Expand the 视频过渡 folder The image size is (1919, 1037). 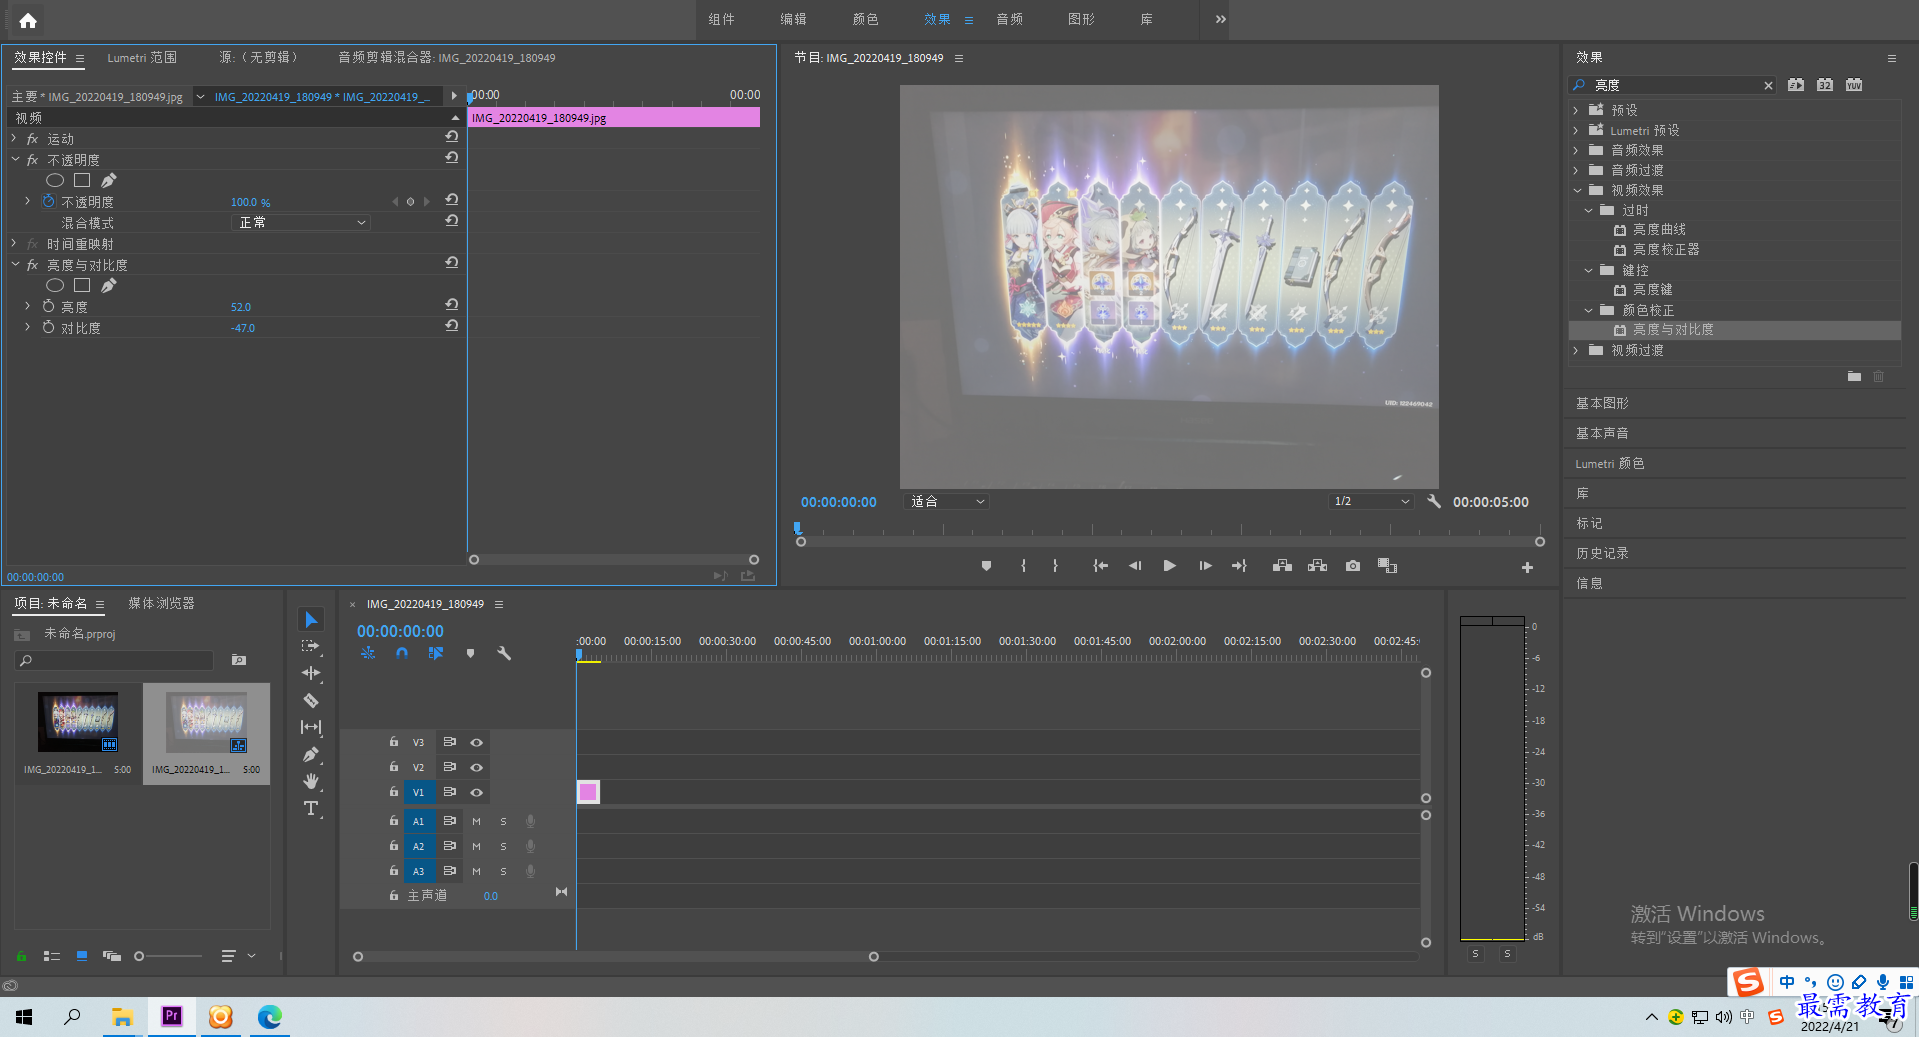pos(1576,350)
